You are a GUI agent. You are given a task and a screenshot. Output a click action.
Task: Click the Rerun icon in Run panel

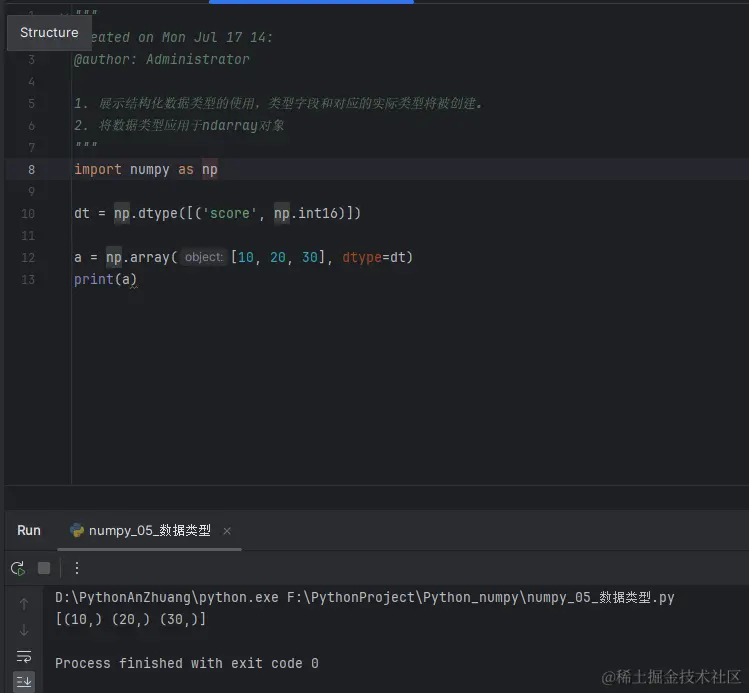[18, 568]
